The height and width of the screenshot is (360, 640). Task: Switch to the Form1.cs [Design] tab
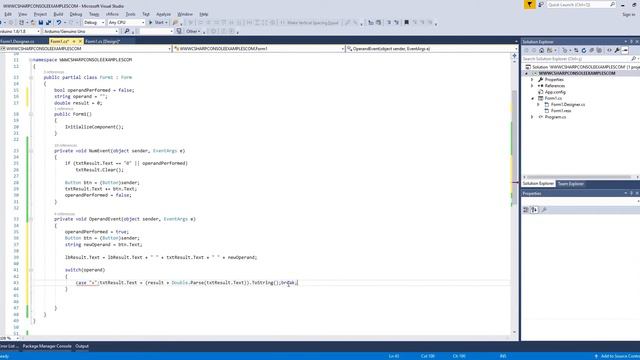pos(102,42)
